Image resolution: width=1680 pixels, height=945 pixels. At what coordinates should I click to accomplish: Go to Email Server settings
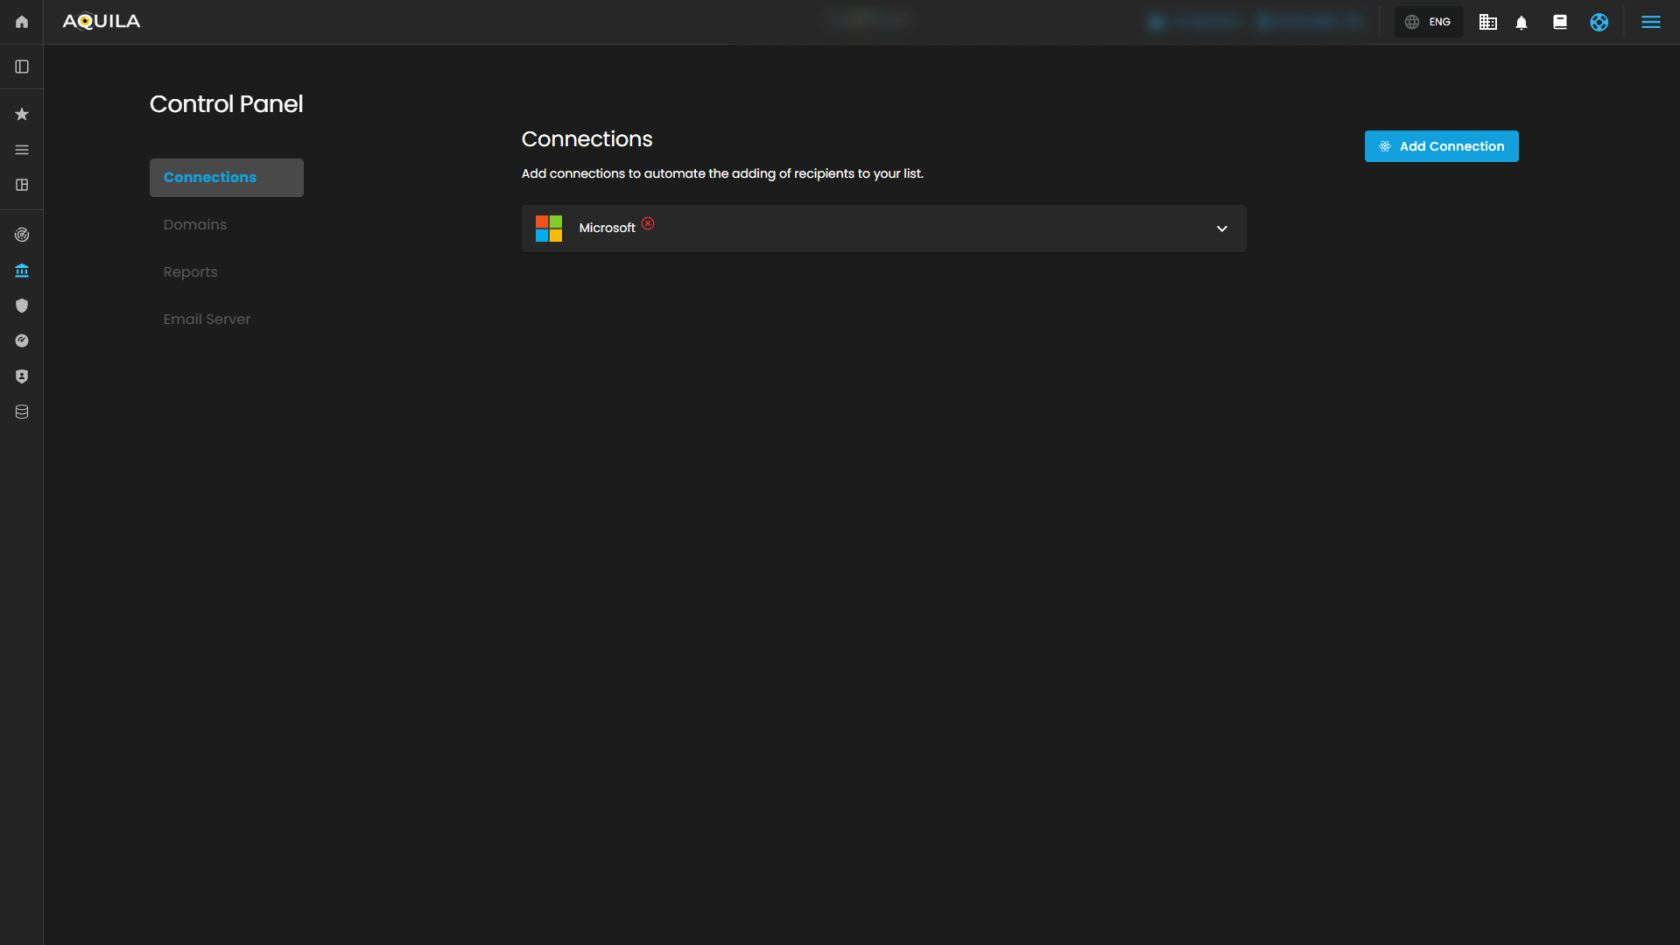(x=207, y=318)
